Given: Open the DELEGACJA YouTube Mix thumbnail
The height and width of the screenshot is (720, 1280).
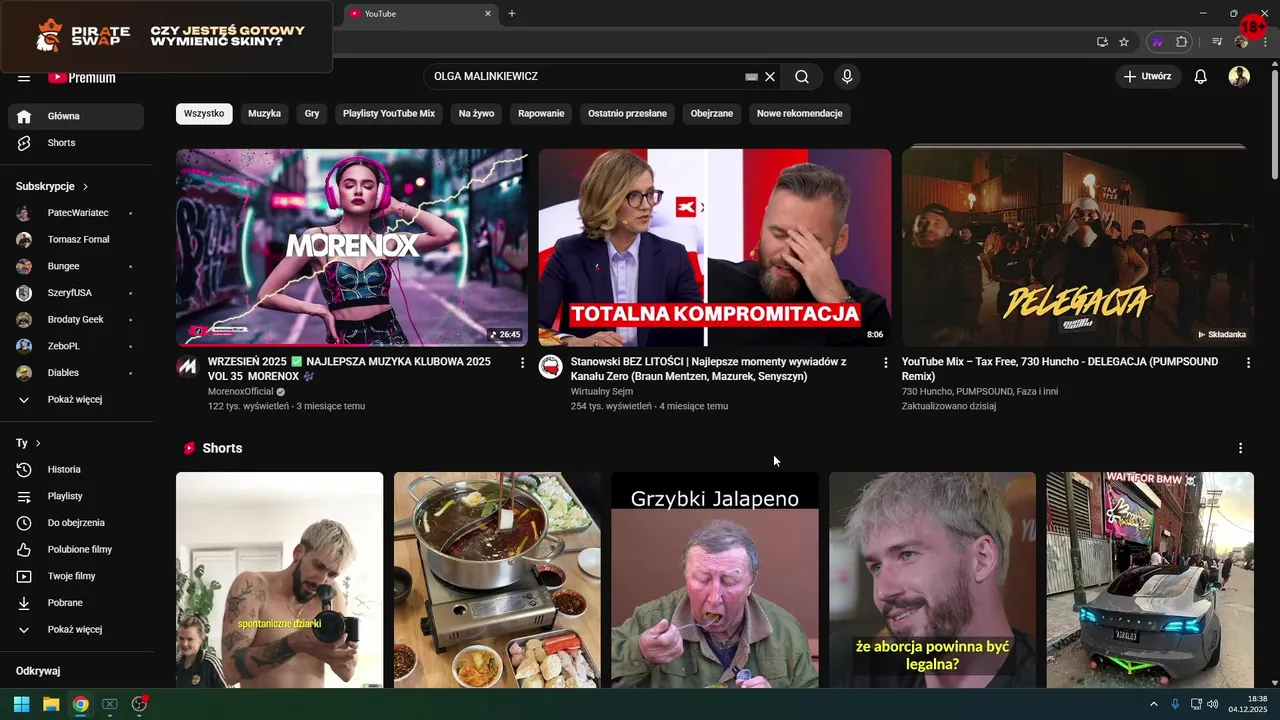Looking at the screenshot, I should 1078,247.
